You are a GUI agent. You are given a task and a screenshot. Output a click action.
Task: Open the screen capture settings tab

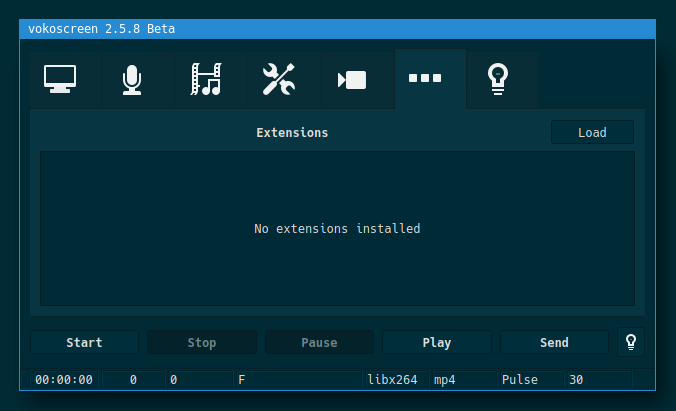coord(59,79)
